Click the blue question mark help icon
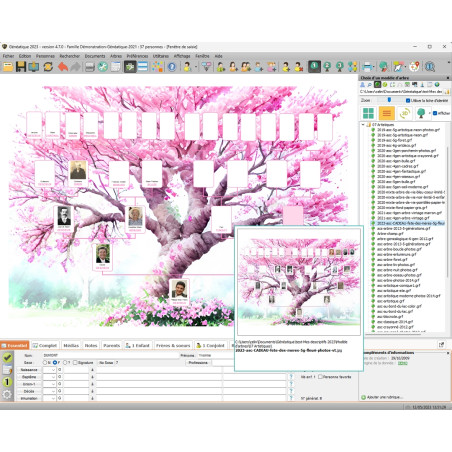Viewport: 452px width, 452px height. click(172, 67)
